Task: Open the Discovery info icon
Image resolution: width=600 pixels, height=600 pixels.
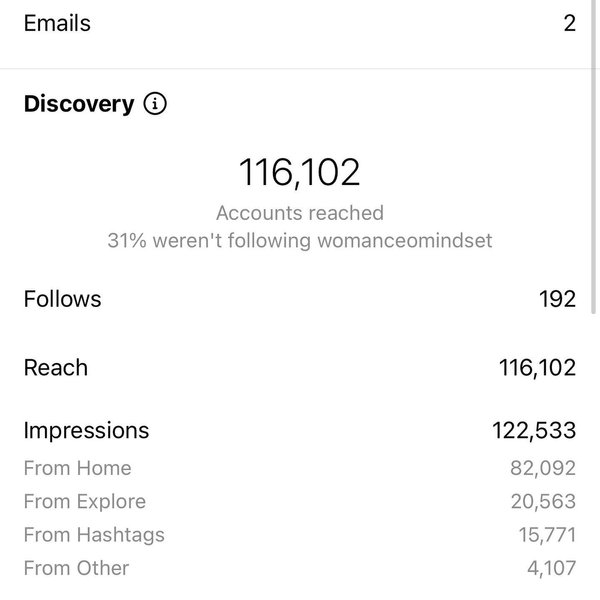Action: 155,104
